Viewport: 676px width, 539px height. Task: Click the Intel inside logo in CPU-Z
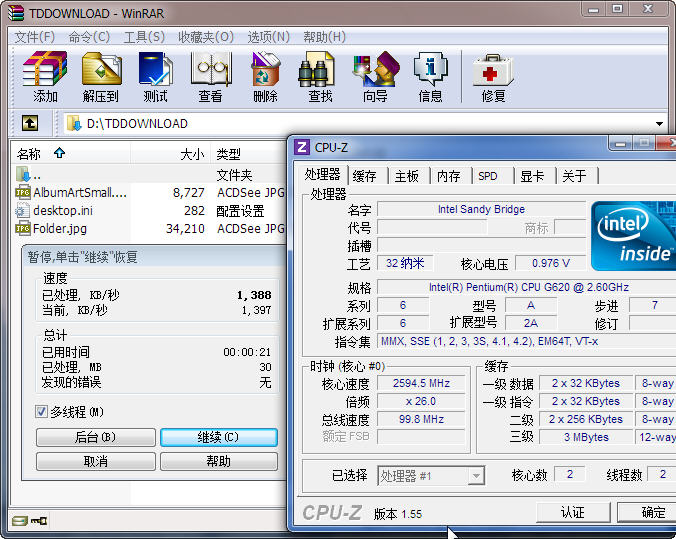pyautogui.click(x=633, y=236)
